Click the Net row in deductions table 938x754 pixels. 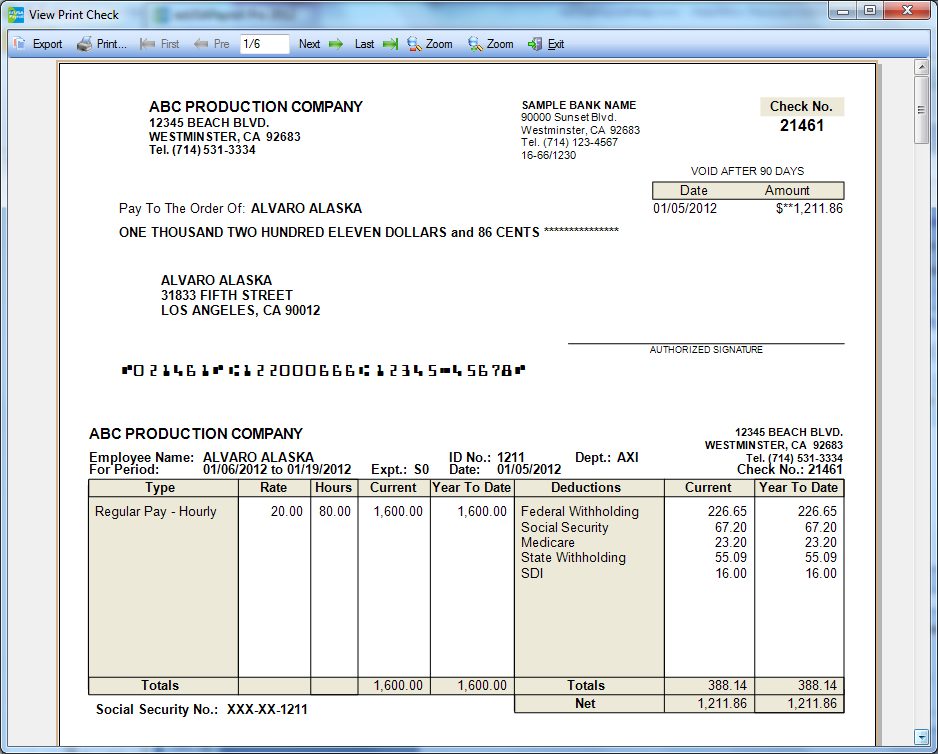tap(586, 704)
